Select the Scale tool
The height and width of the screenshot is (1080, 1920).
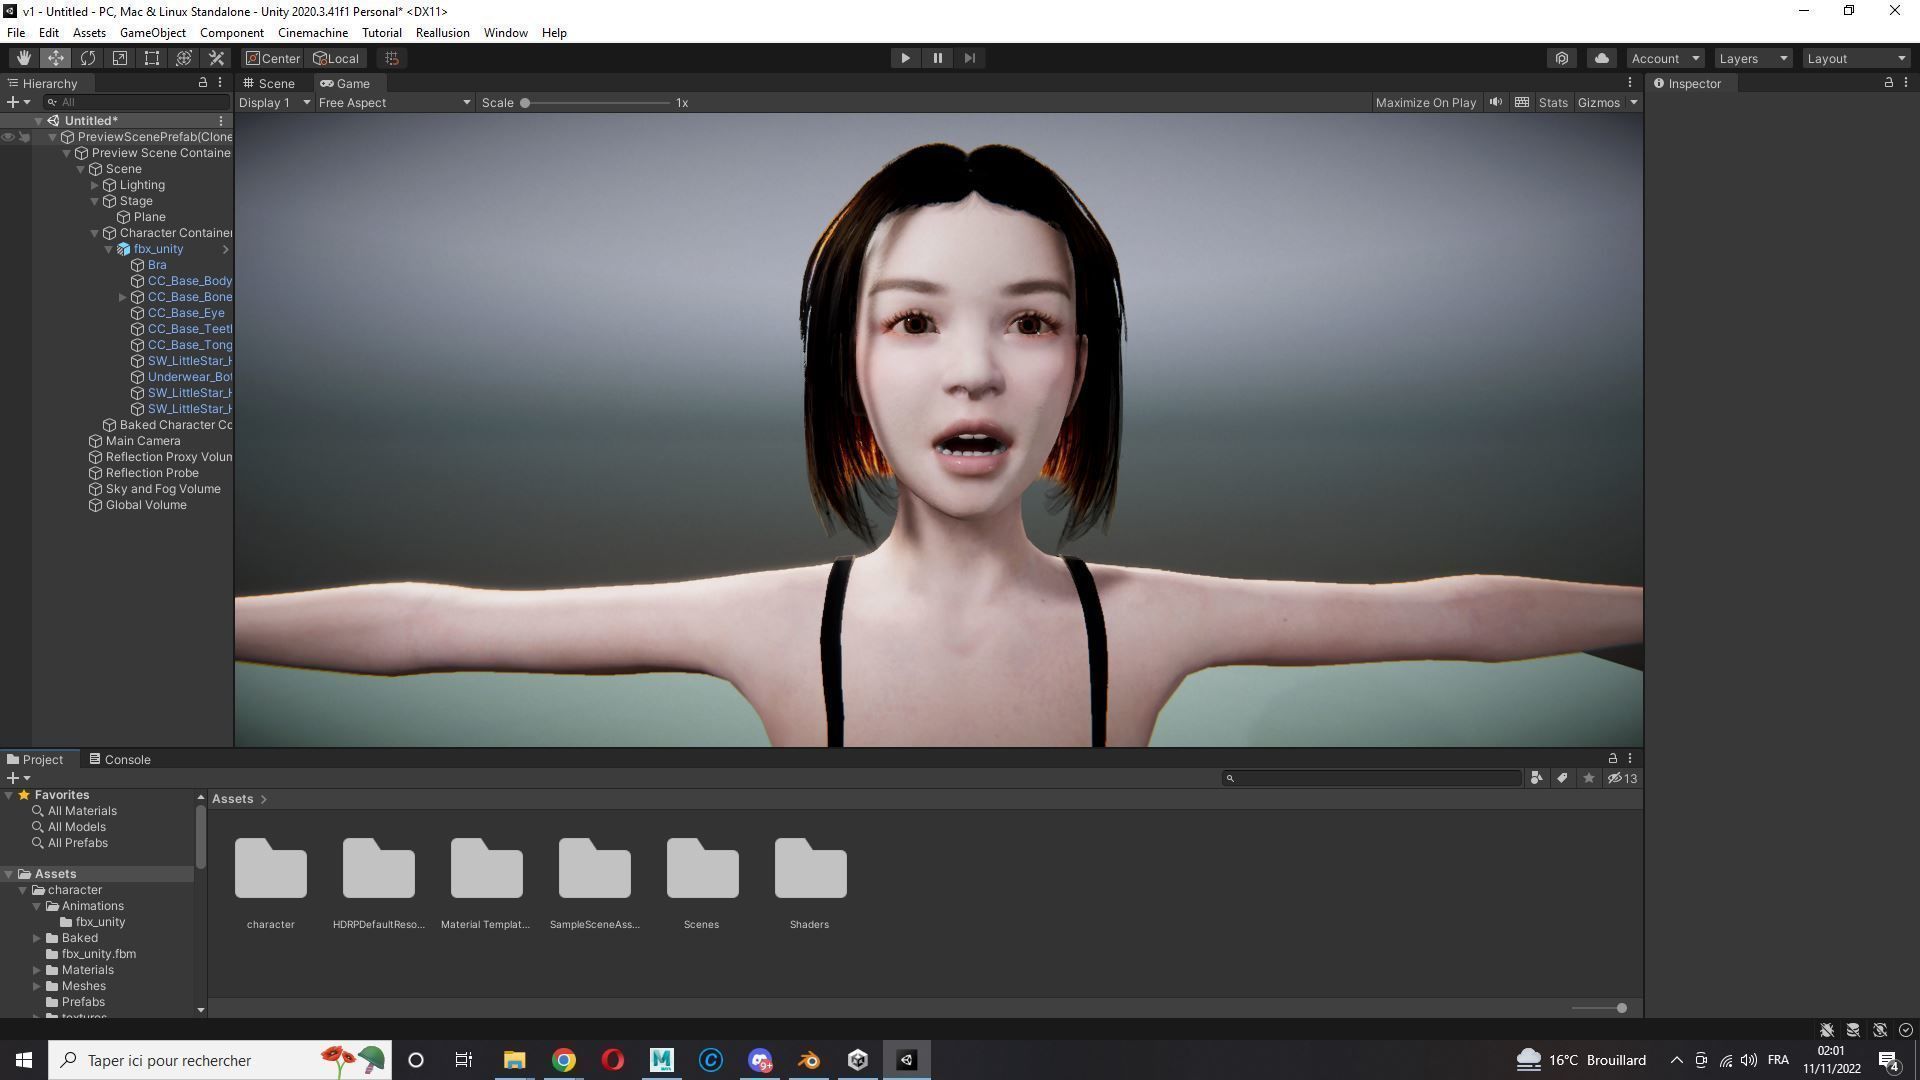(119, 57)
